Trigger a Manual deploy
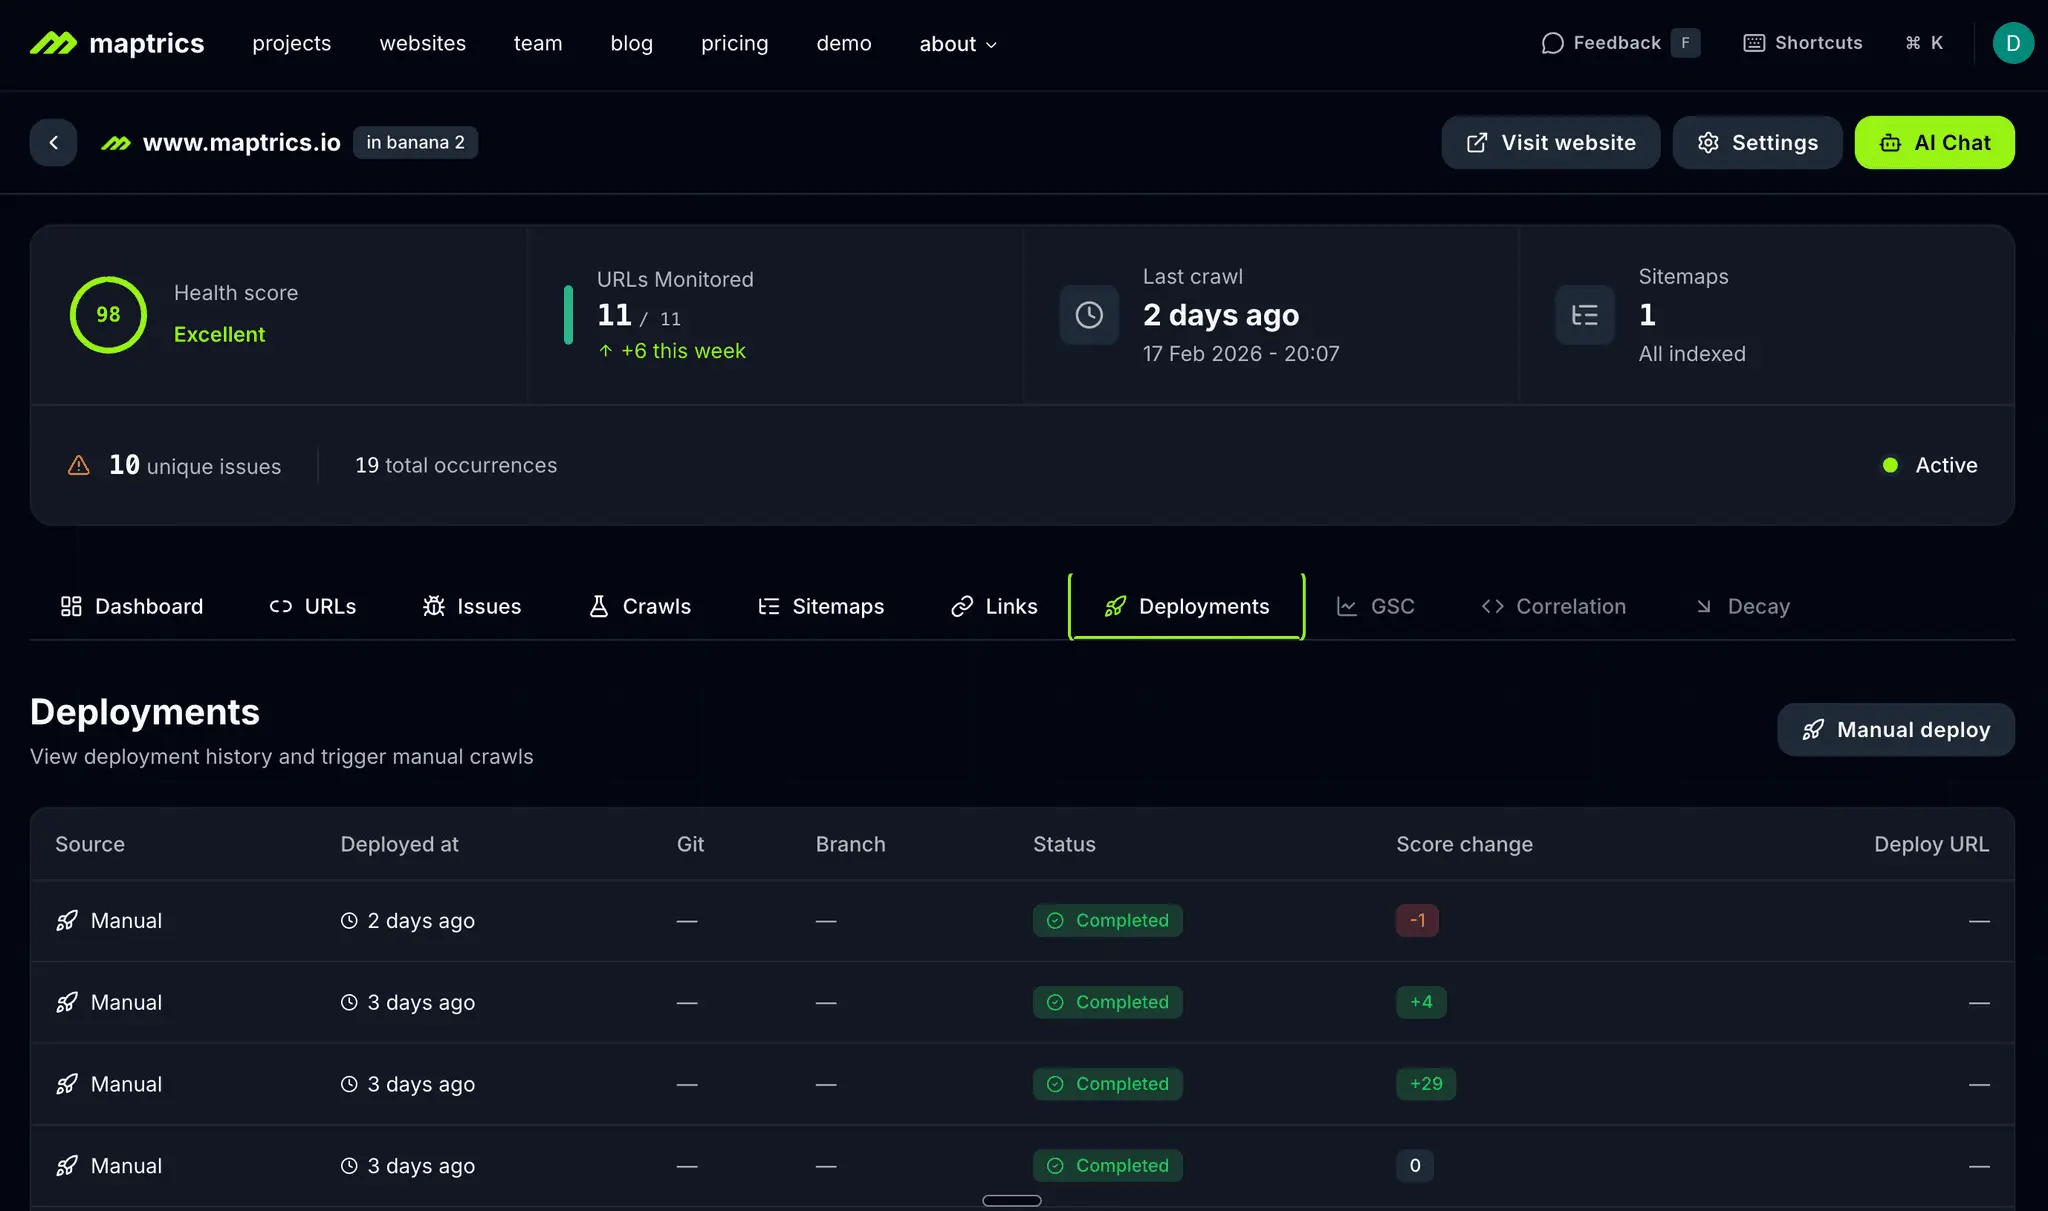2048x1211 pixels. (x=1896, y=730)
